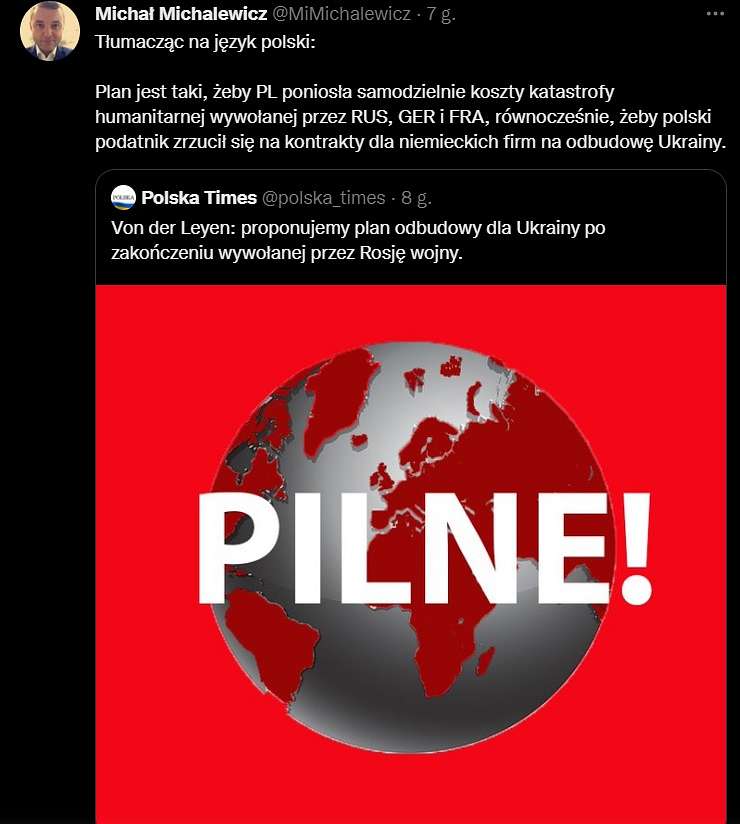Click the Polska Times display name

click(199, 198)
